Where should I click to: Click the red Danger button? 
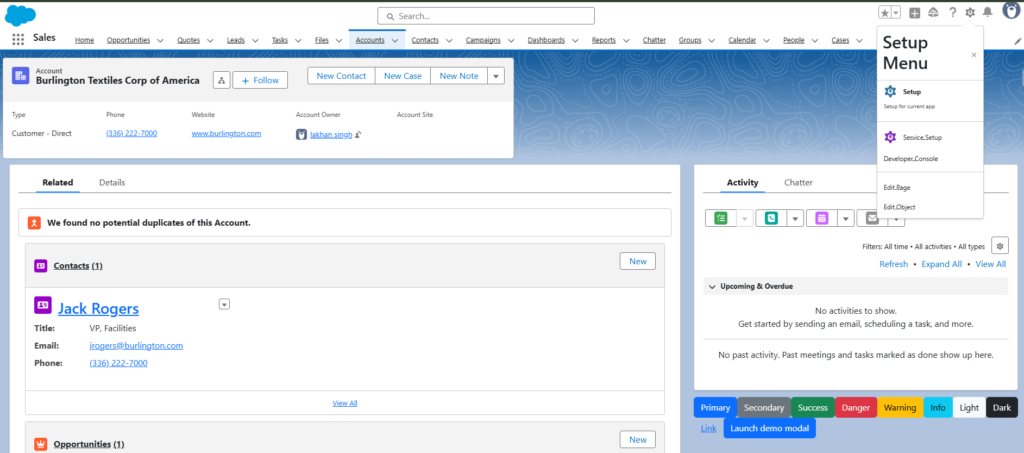click(x=855, y=407)
